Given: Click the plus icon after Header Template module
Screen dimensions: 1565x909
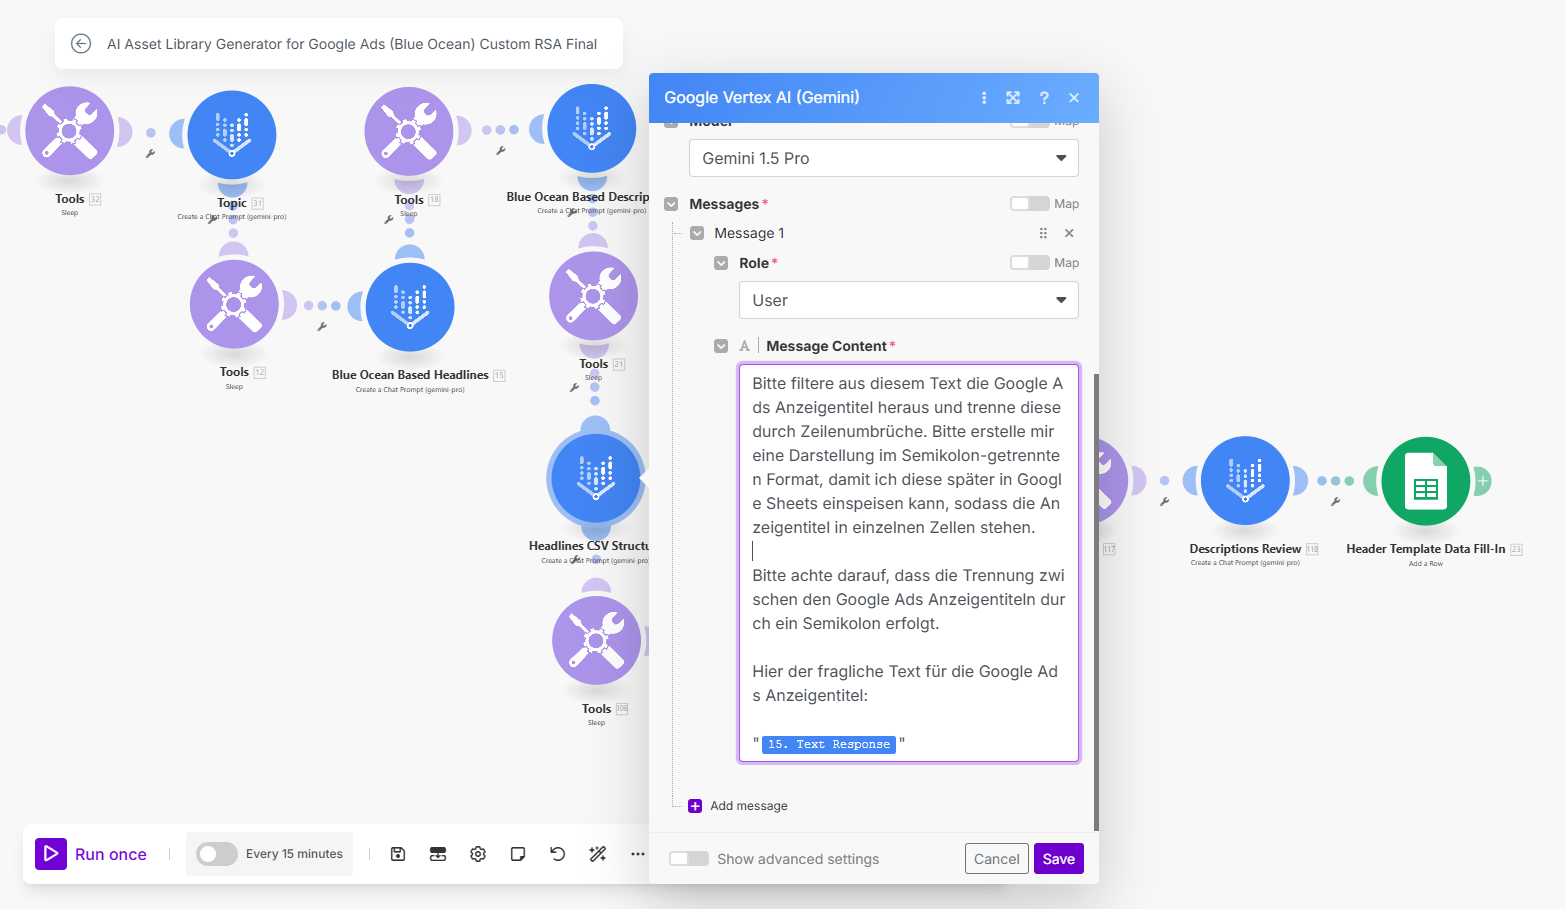Looking at the screenshot, I should (x=1483, y=481).
